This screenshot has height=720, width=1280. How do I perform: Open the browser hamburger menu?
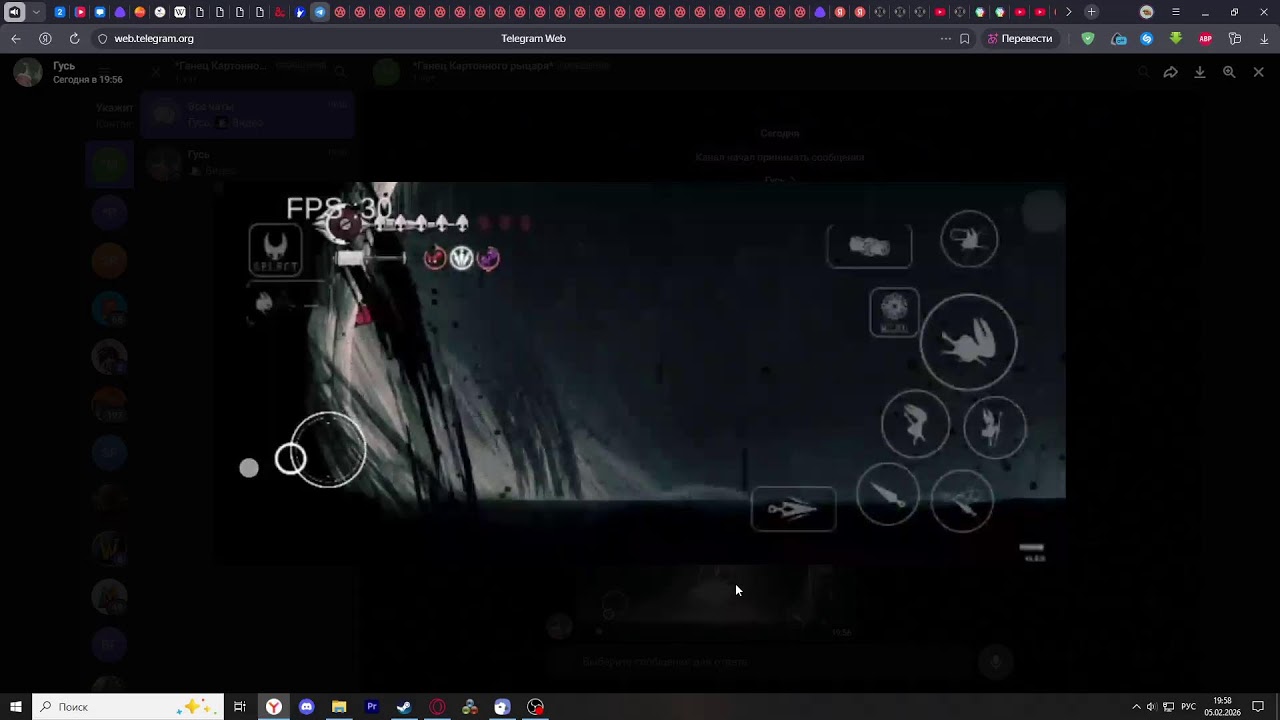tap(1176, 12)
